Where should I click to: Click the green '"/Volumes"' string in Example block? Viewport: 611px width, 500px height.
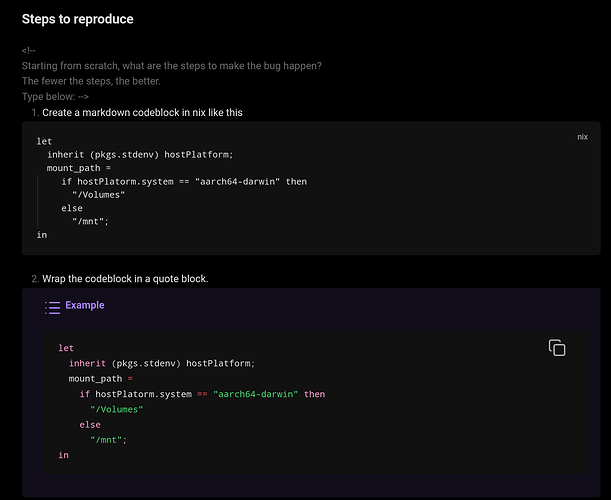117,410
